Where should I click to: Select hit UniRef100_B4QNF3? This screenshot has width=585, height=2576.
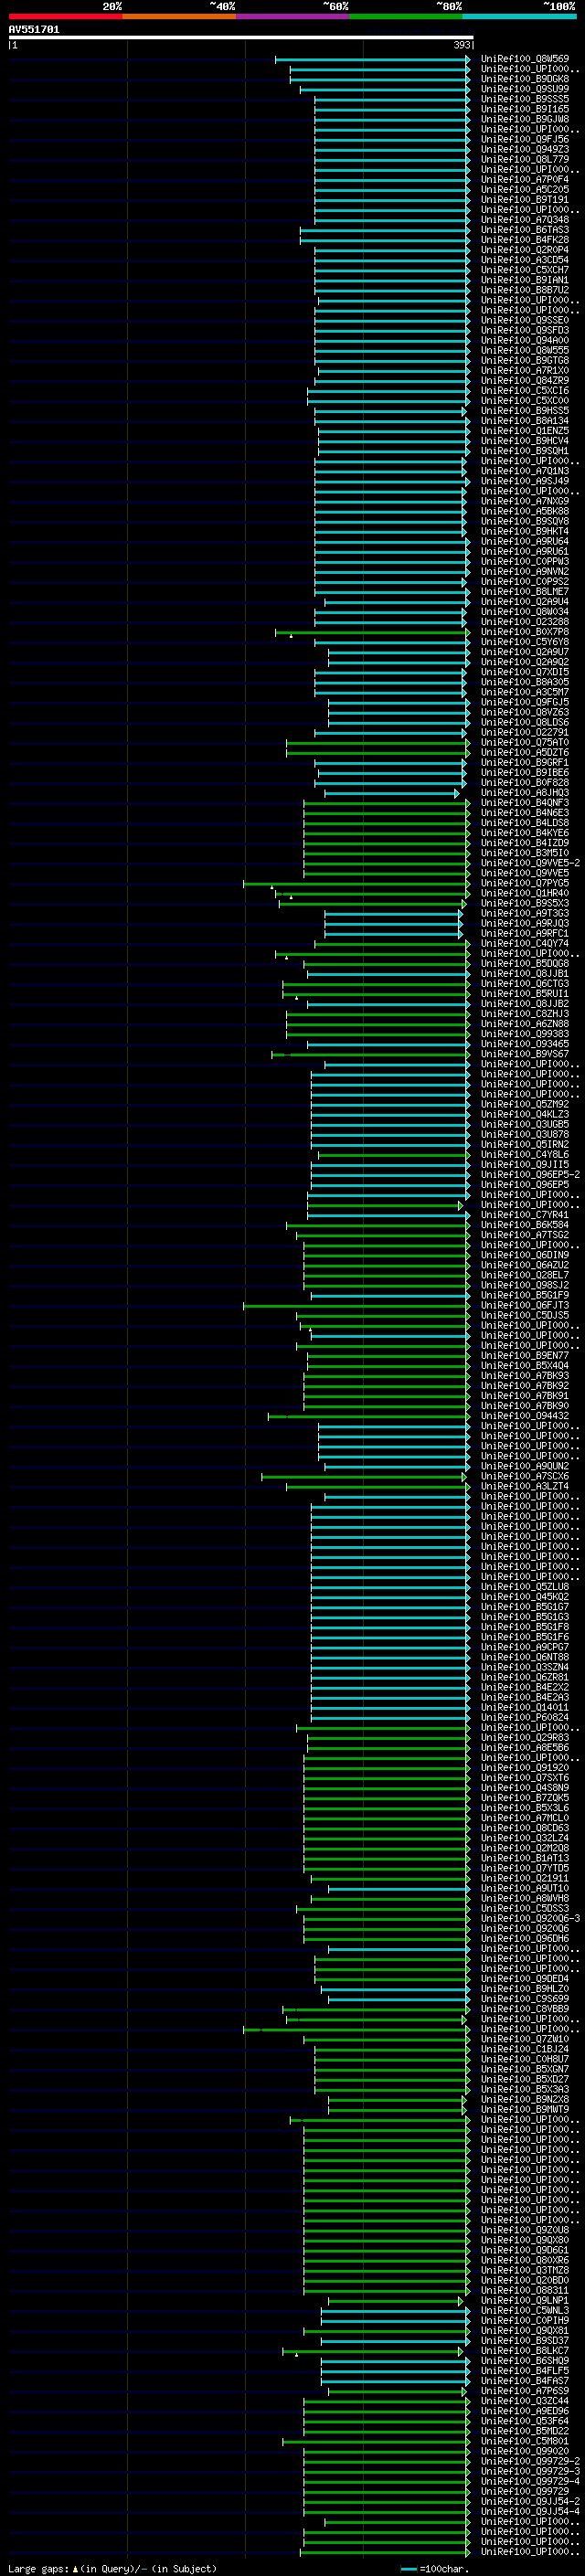pyautogui.click(x=525, y=803)
